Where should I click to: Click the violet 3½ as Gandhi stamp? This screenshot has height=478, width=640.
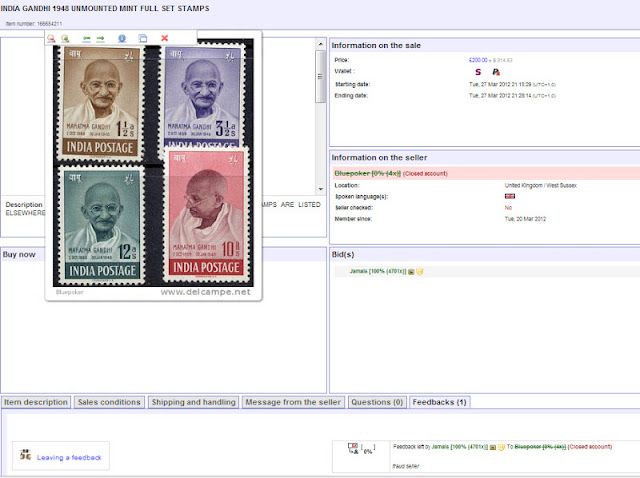pyautogui.click(x=202, y=97)
